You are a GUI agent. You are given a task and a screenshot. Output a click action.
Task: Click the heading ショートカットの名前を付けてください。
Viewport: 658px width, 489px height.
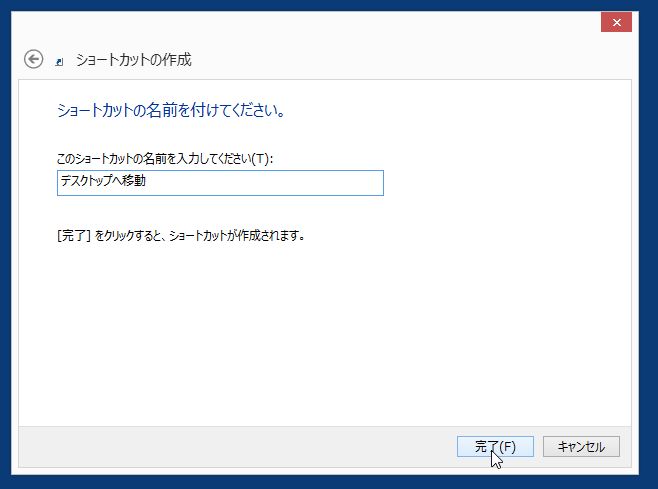coord(171,110)
